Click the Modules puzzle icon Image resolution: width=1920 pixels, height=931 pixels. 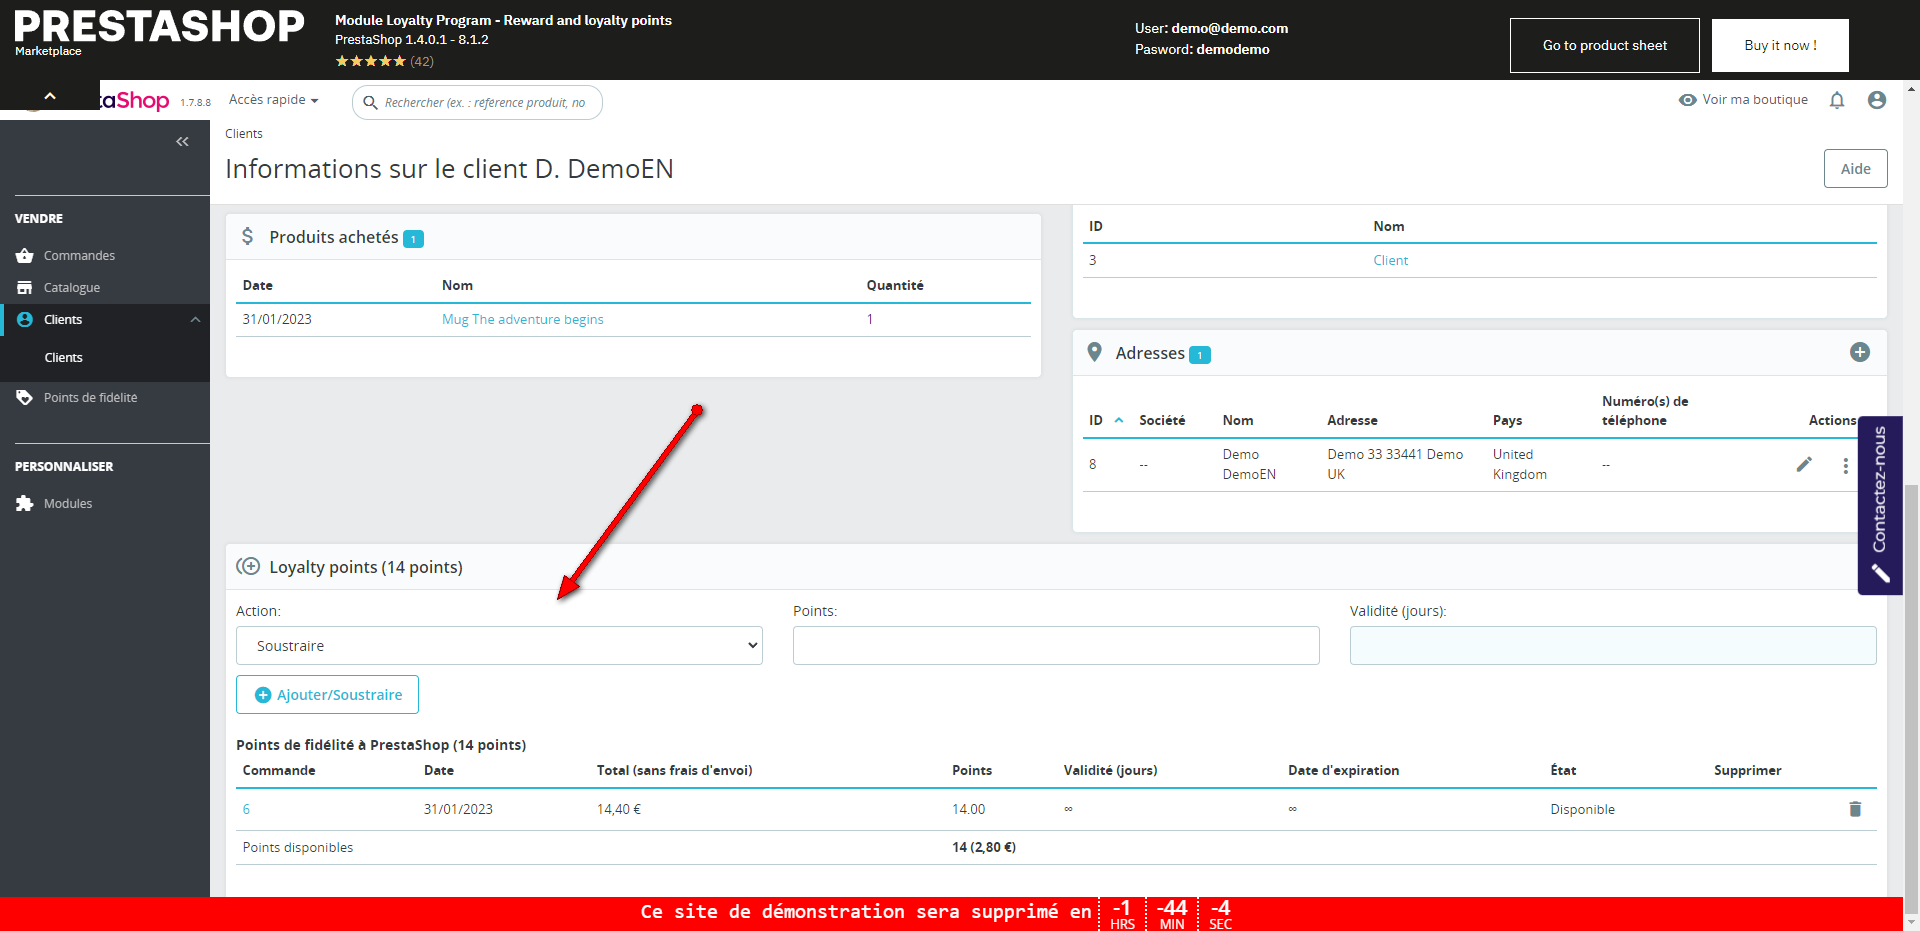pos(25,504)
